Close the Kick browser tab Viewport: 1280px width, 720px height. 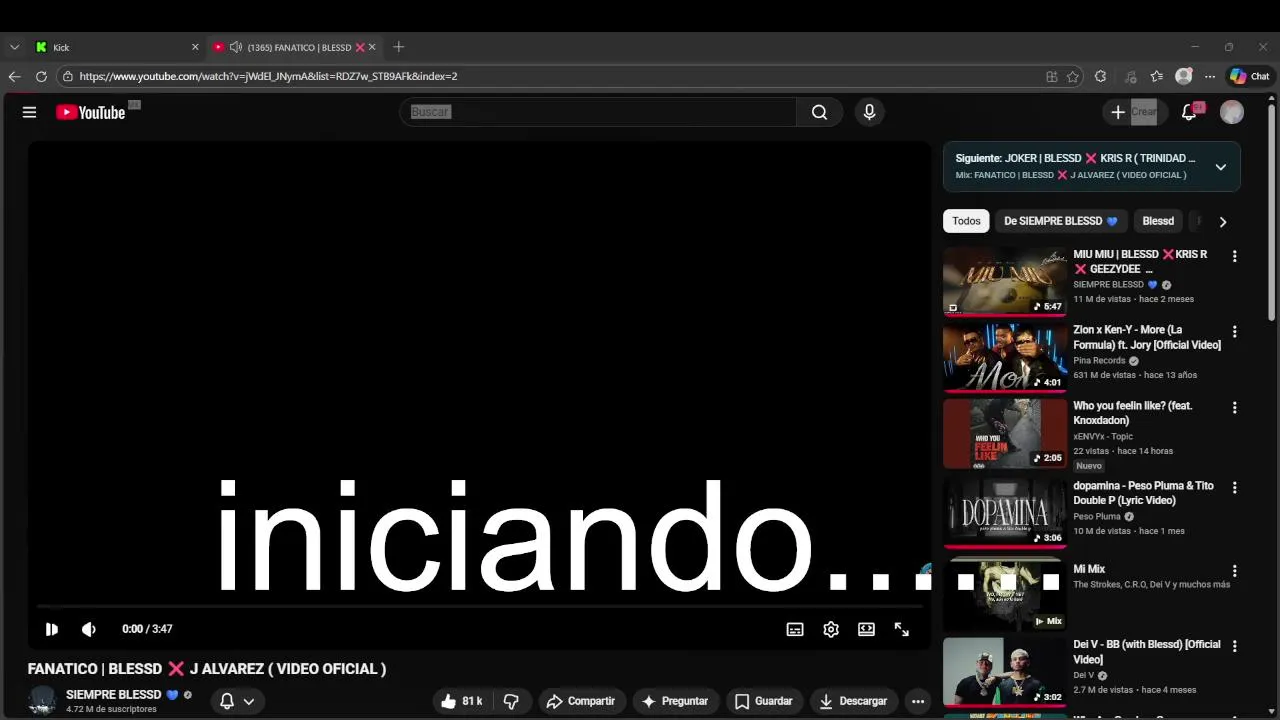pyautogui.click(x=195, y=47)
